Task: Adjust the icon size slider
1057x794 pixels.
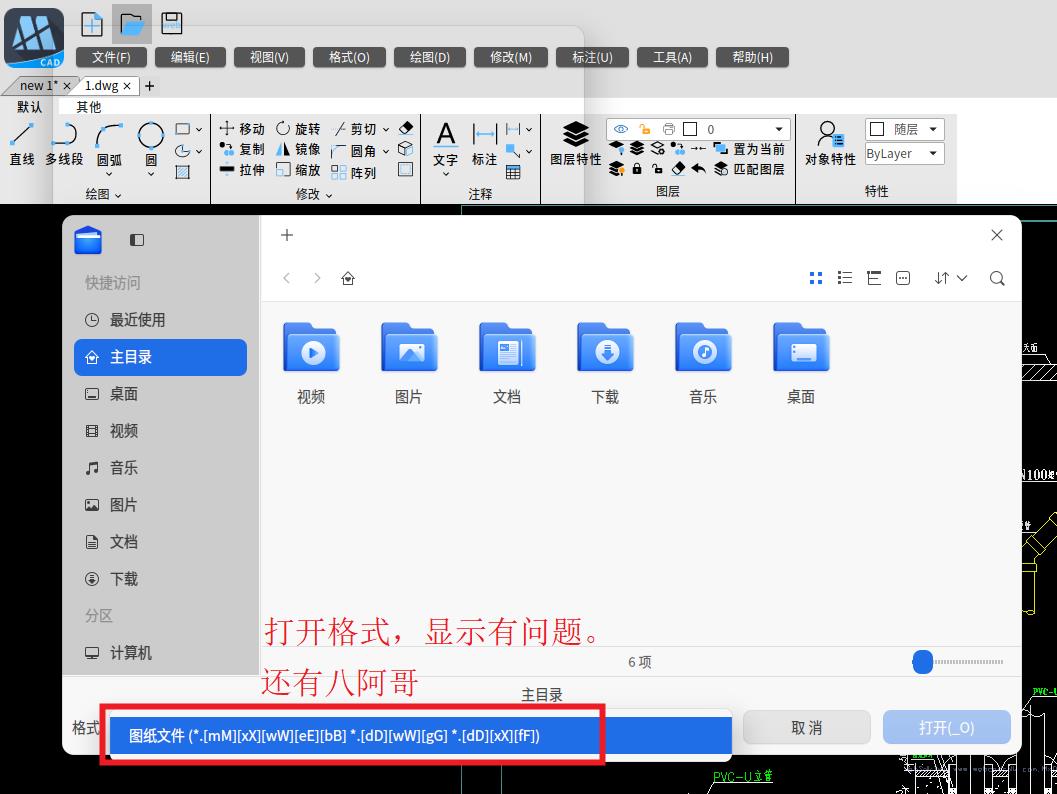Action: tap(923, 662)
